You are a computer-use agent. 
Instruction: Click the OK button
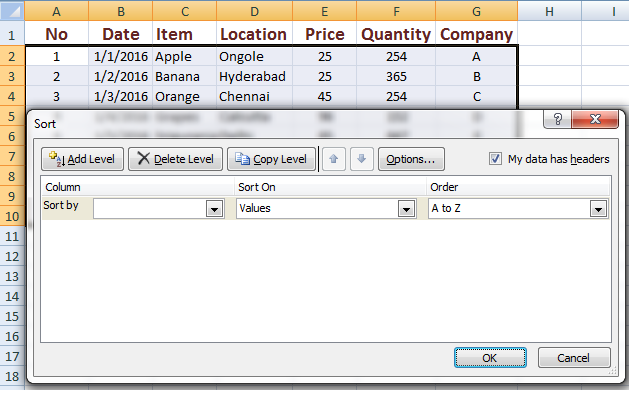[490, 357]
